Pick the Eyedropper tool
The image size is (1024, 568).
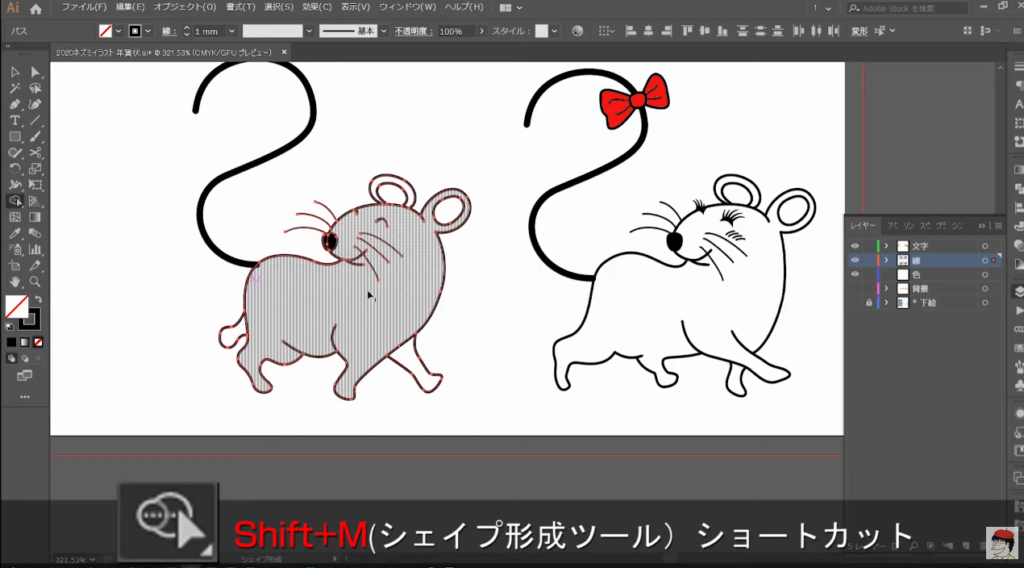click(x=14, y=233)
